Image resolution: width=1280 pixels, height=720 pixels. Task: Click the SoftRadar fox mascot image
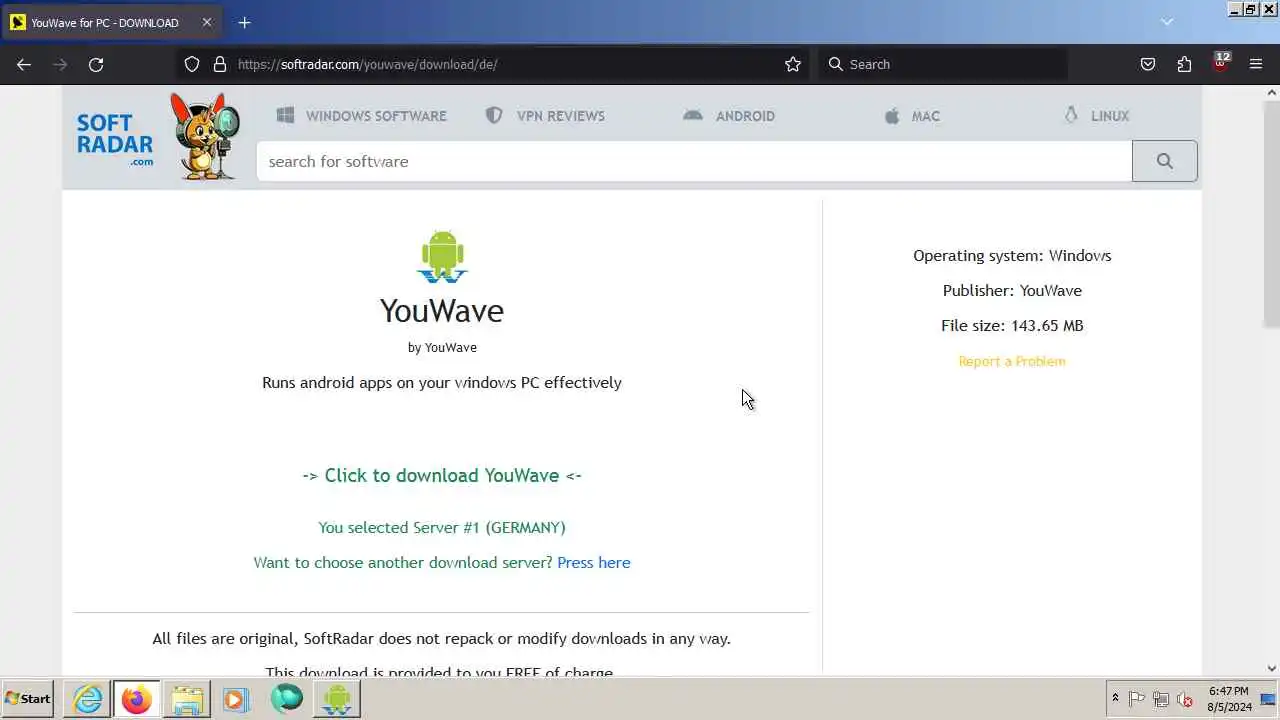(x=205, y=136)
